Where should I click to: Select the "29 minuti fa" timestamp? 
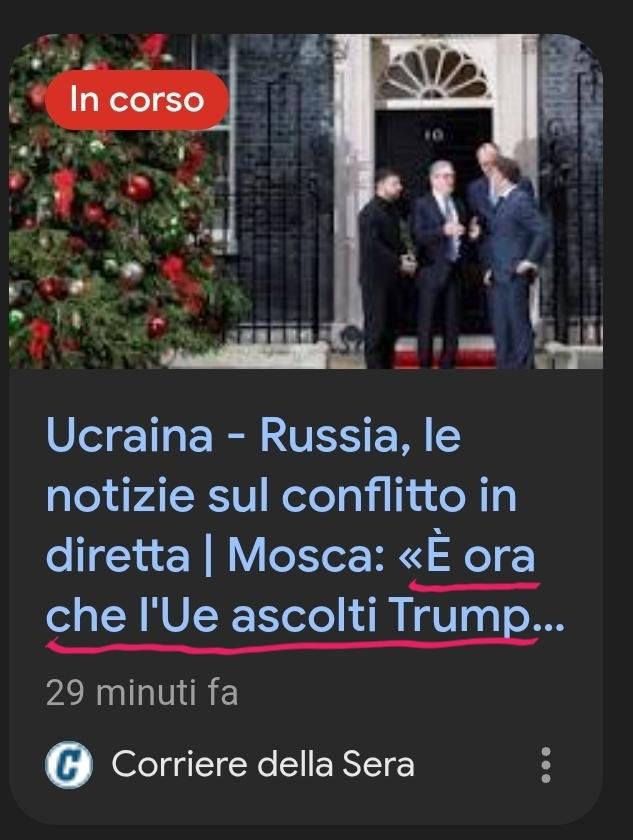(142, 693)
